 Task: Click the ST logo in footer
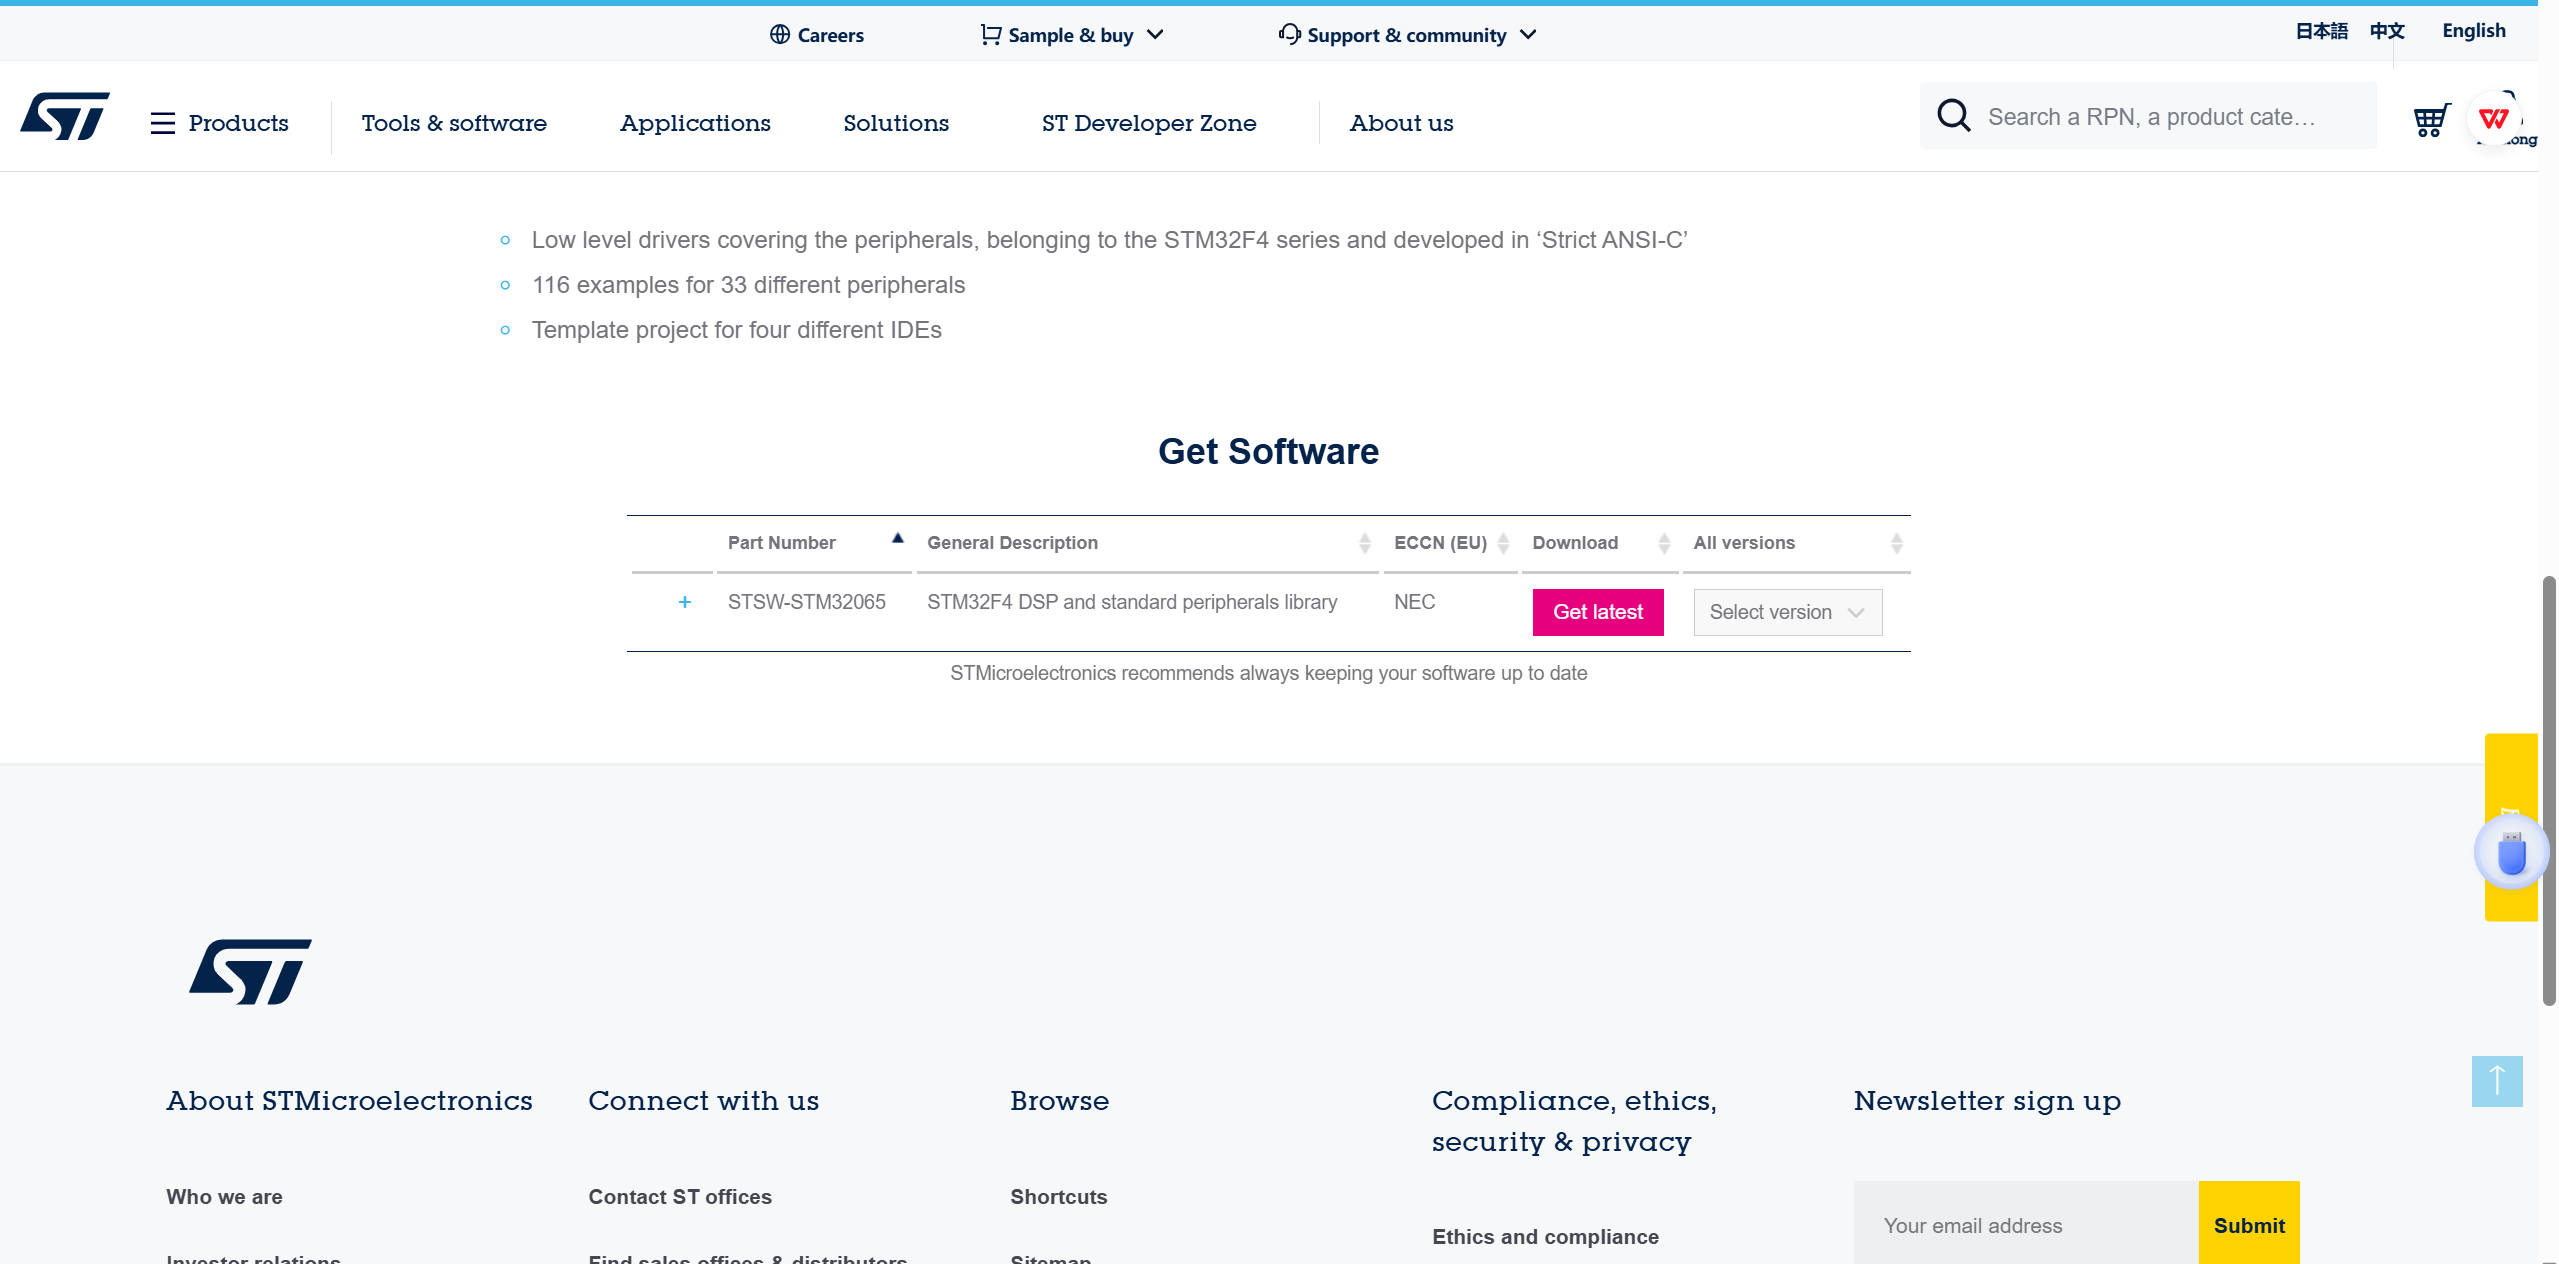click(250, 972)
